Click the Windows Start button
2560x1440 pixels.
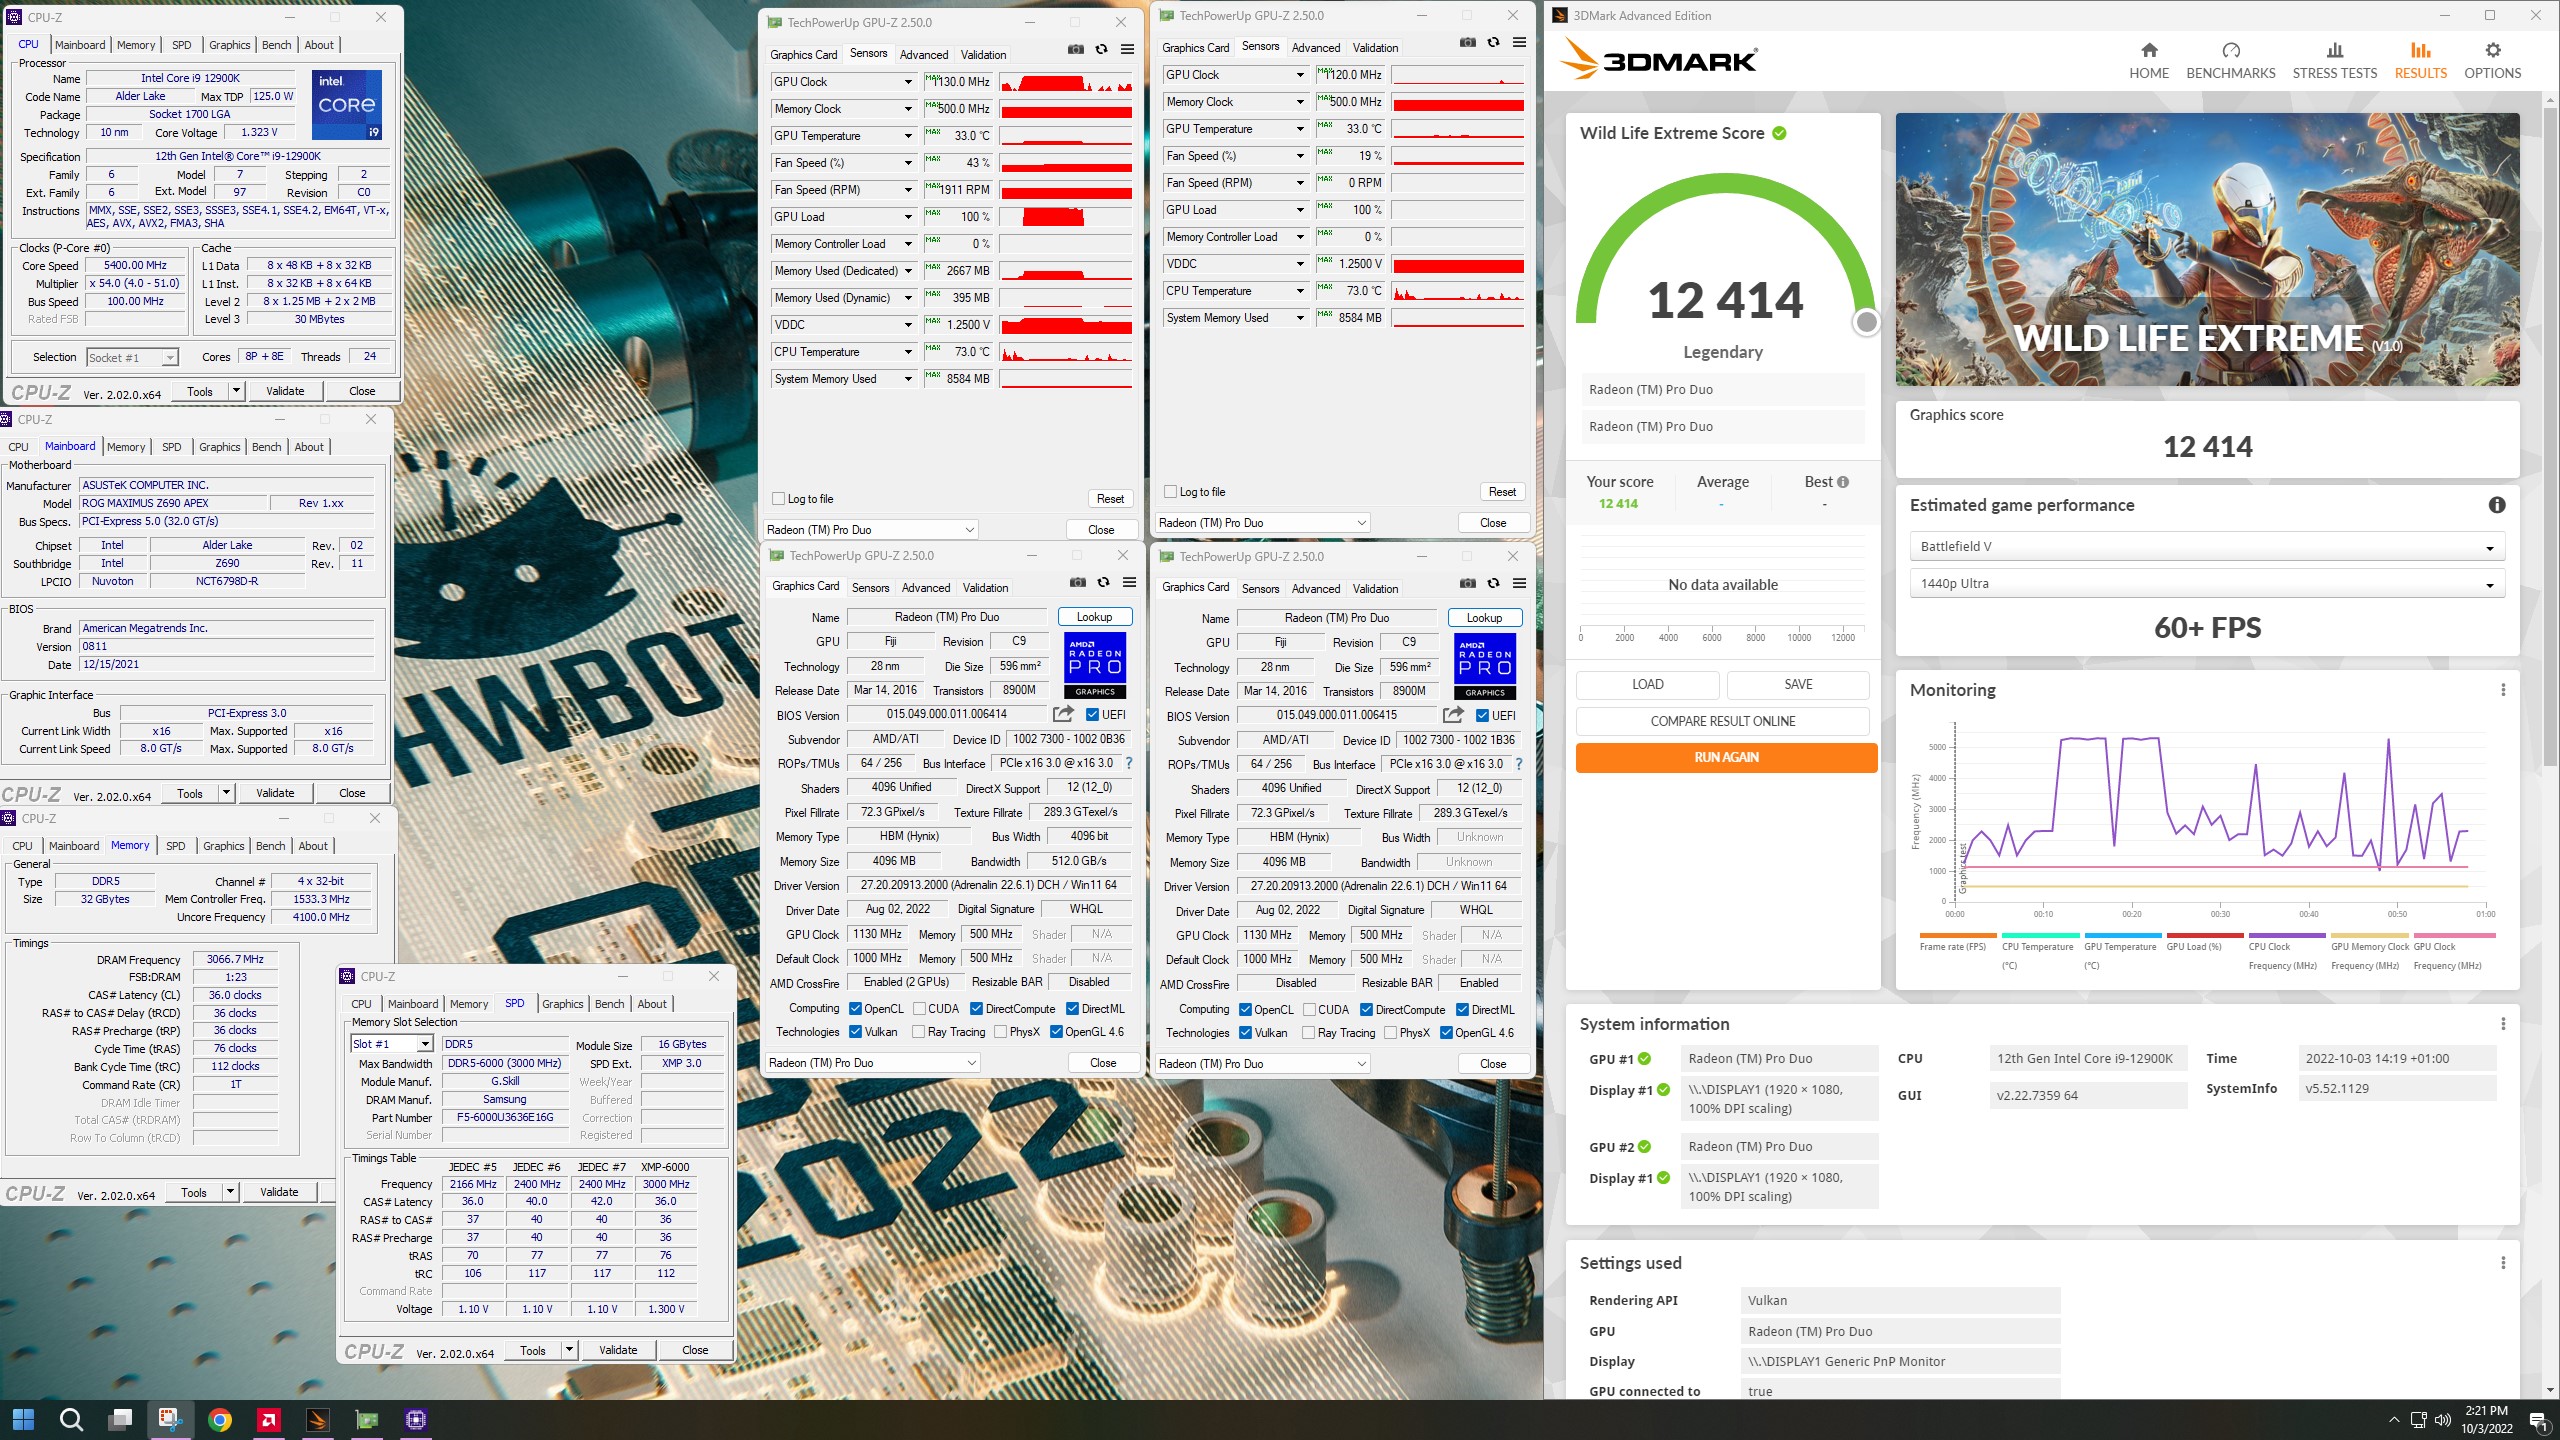coord(23,1419)
